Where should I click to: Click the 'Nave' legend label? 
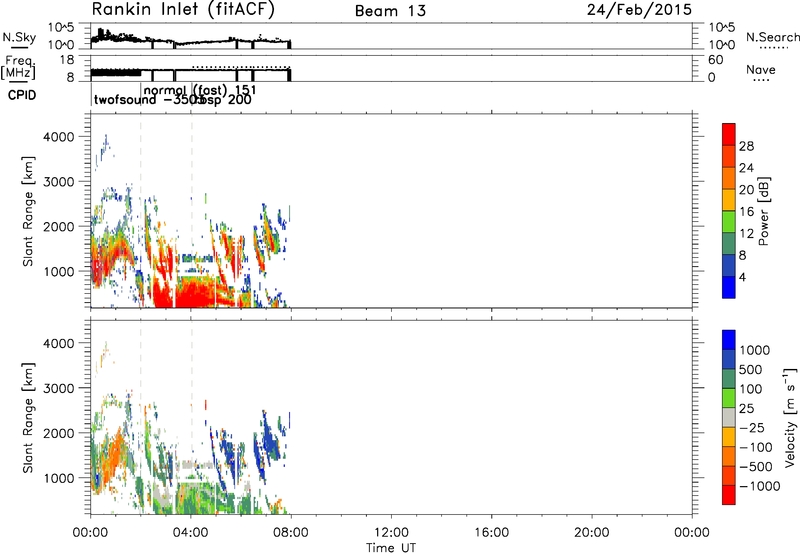pyautogui.click(x=761, y=70)
